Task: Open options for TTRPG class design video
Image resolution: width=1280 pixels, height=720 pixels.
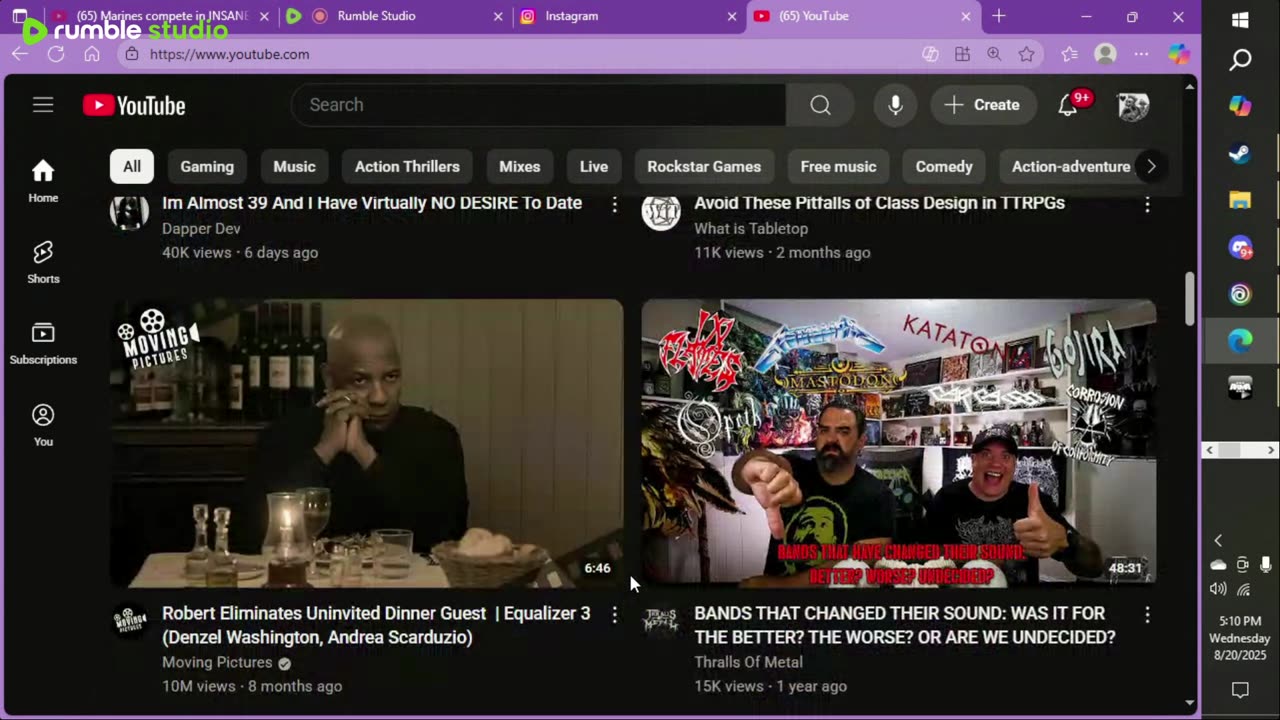Action: (1147, 204)
